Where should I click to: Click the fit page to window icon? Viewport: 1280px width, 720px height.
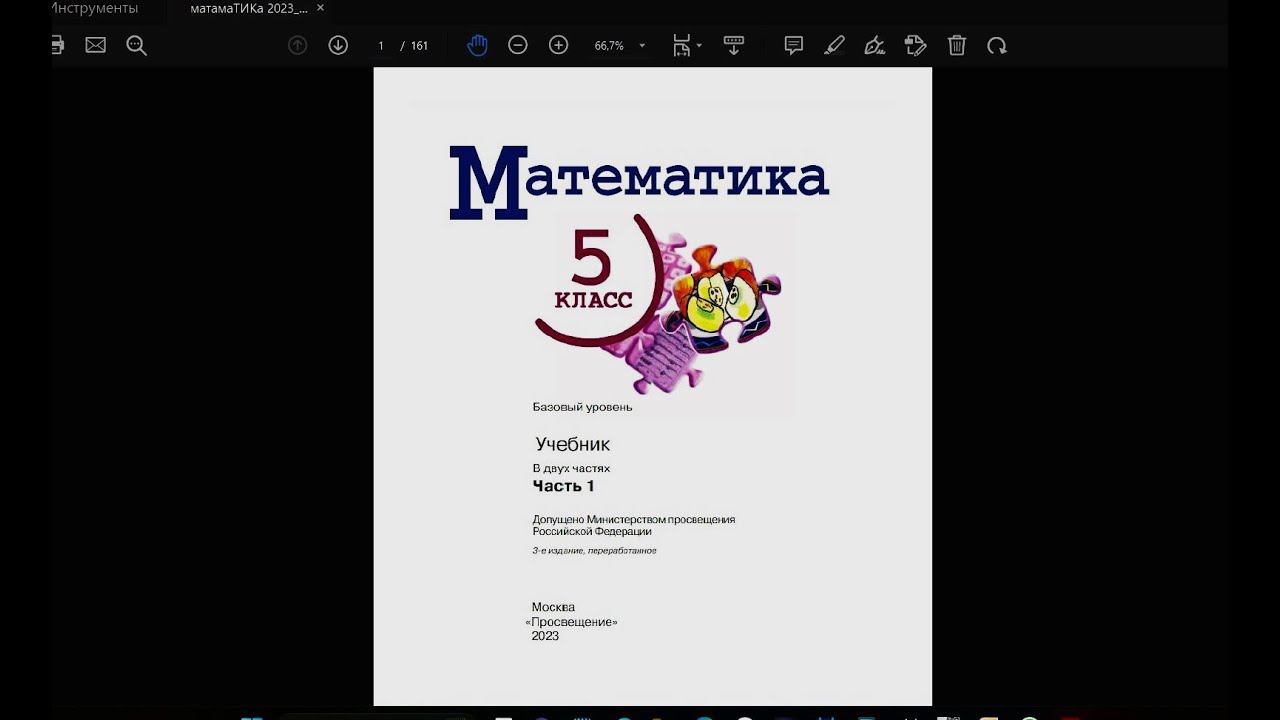(681, 45)
